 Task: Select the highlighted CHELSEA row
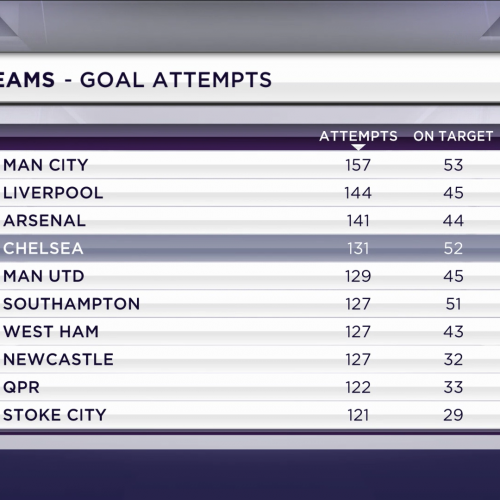pyautogui.click(x=250, y=248)
